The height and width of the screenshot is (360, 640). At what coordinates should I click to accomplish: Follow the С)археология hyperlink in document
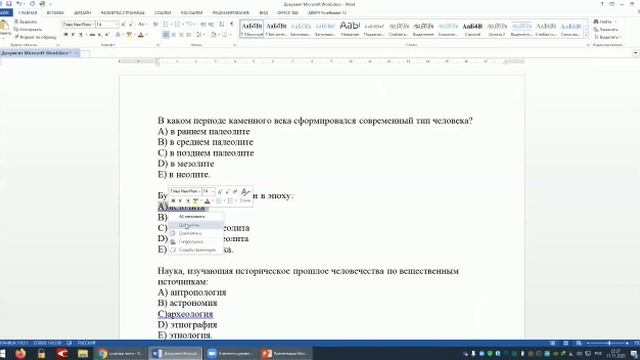click(185, 314)
